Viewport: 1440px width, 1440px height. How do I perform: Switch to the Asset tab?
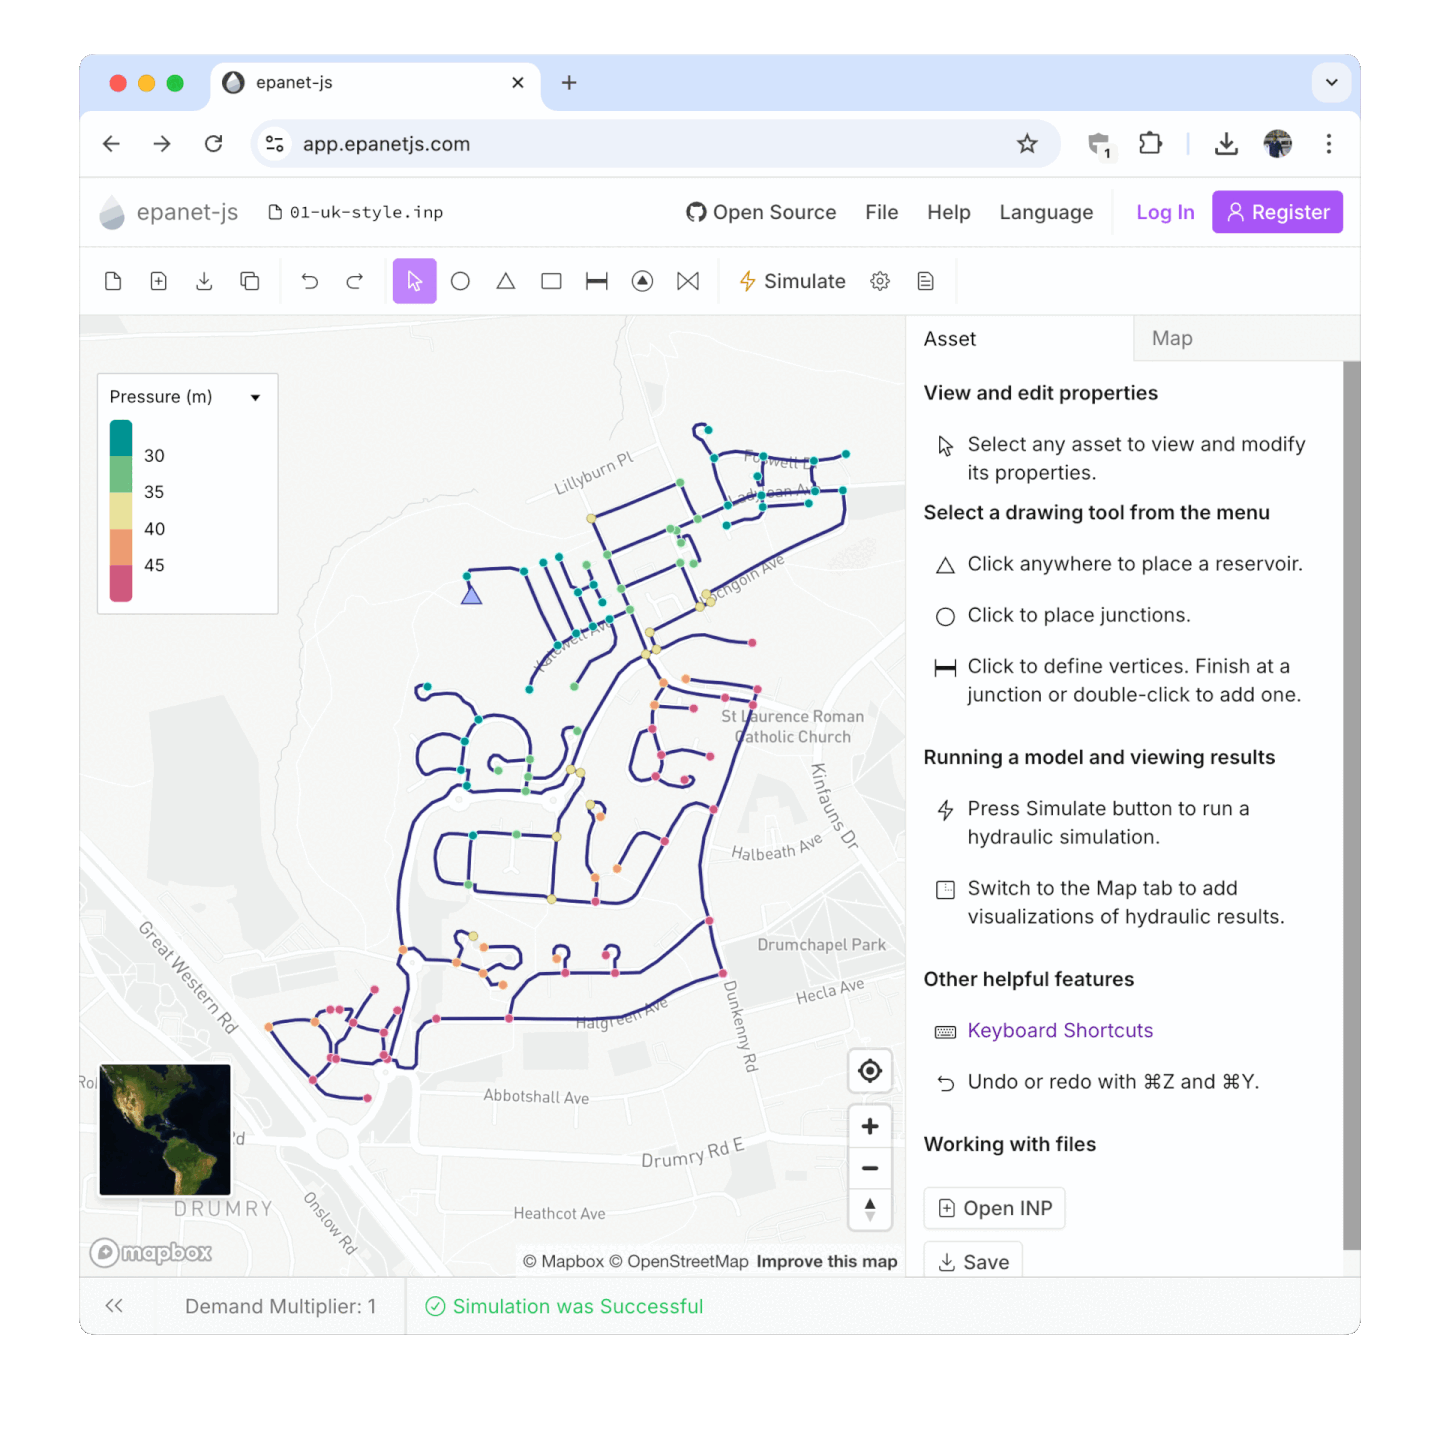coord(1019,339)
